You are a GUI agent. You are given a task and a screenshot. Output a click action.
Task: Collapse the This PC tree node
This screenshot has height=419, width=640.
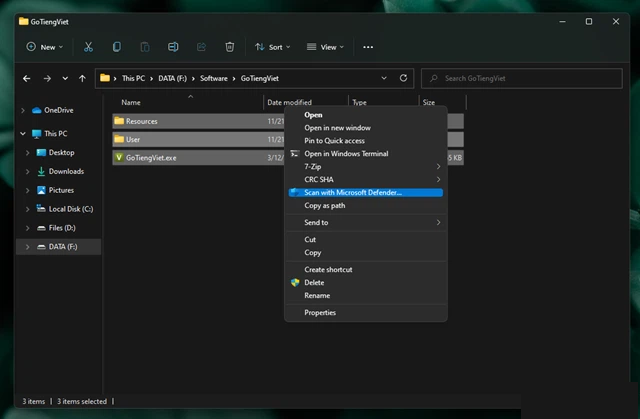point(23,133)
